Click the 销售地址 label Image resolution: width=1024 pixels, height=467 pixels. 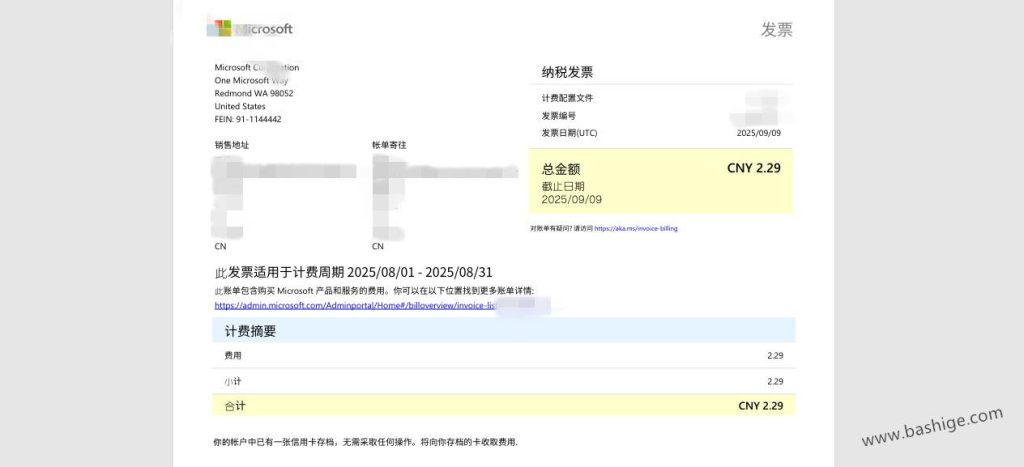[x=231, y=146]
